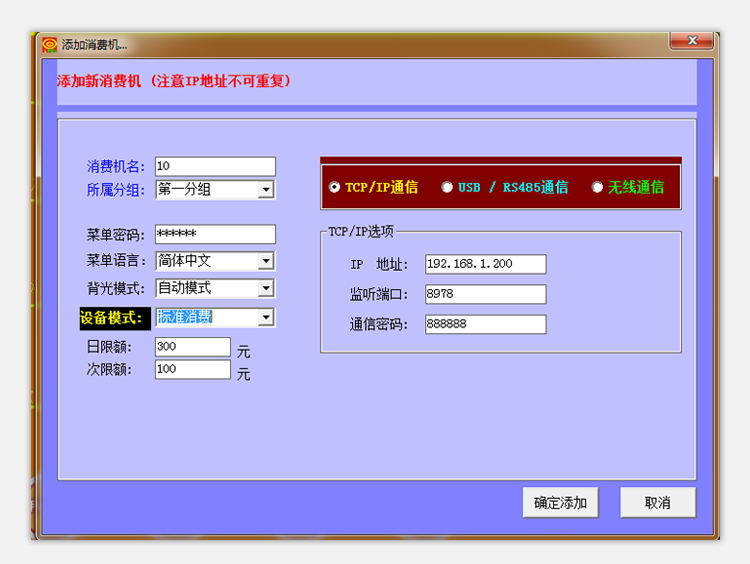
Task: Open the 设备模式 dropdown arrow
Action: tap(266, 318)
